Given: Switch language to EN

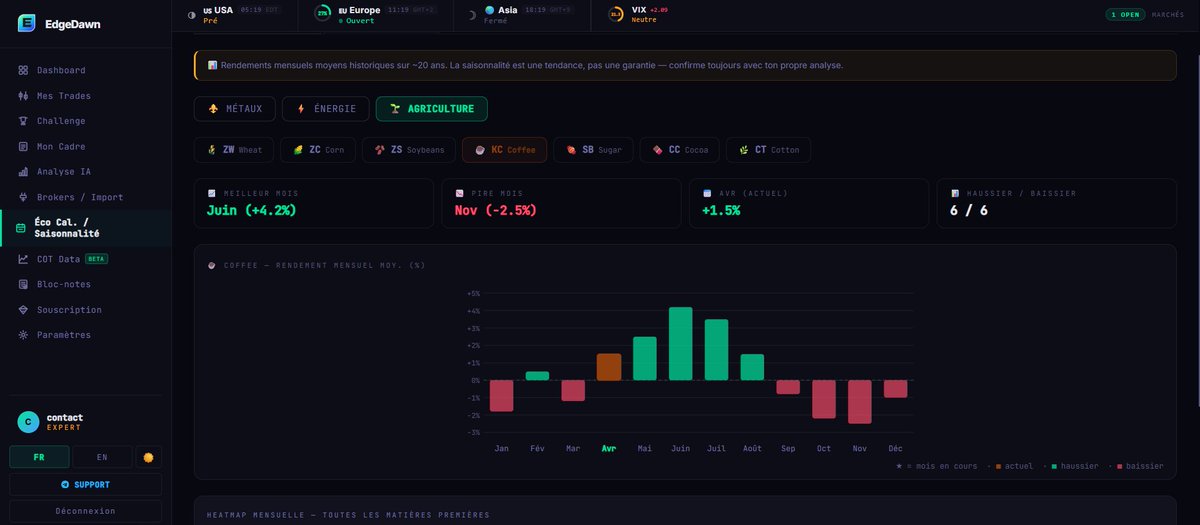Looking at the screenshot, I should pos(102,457).
